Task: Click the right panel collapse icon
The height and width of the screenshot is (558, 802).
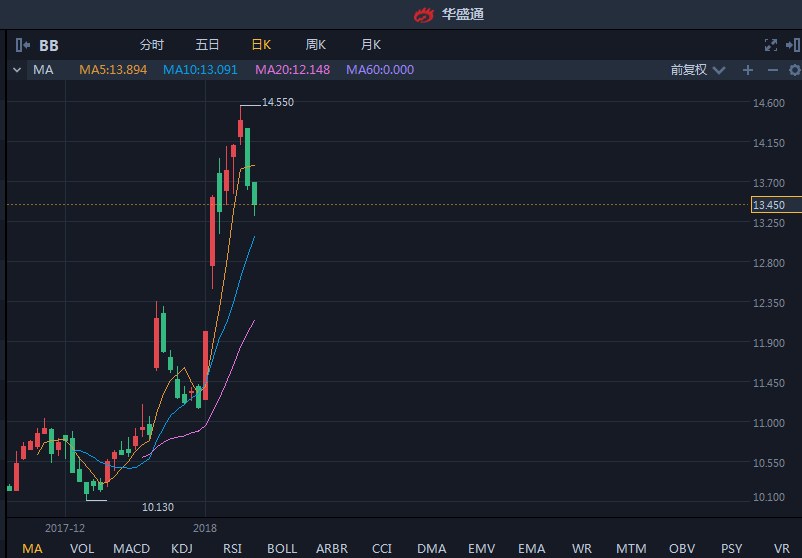Action: [x=795, y=45]
